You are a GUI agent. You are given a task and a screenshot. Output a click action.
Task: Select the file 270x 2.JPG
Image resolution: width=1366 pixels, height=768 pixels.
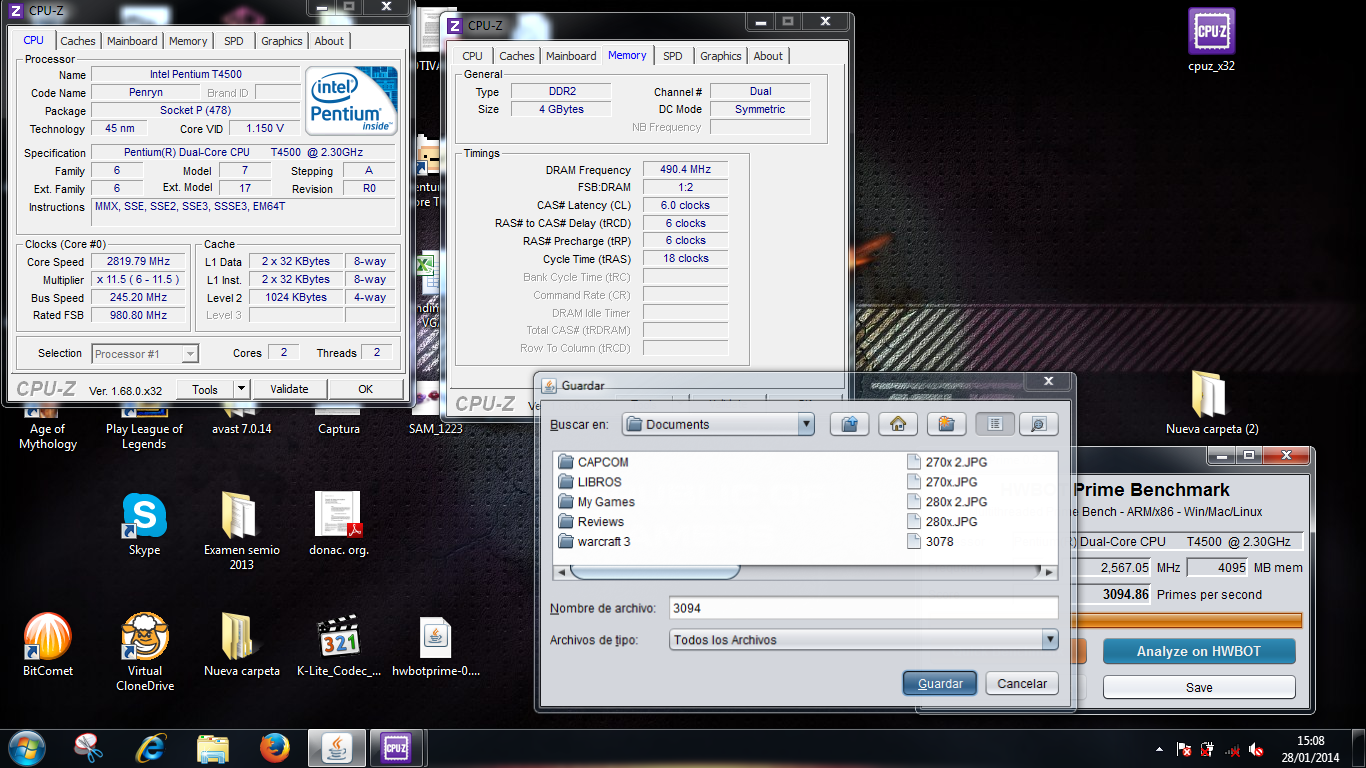point(947,462)
